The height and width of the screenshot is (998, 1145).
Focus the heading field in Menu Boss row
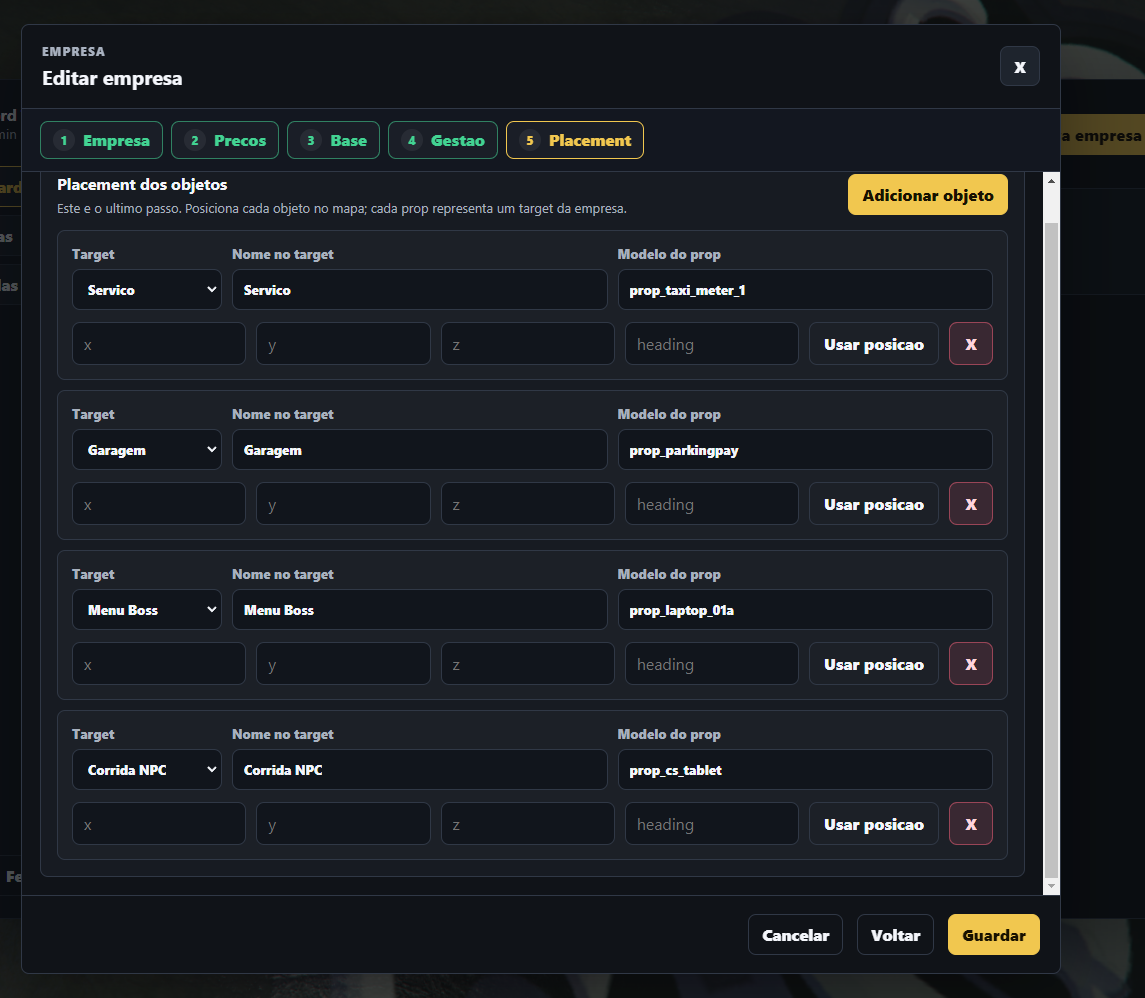pyautogui.click(x=712, y=664)
